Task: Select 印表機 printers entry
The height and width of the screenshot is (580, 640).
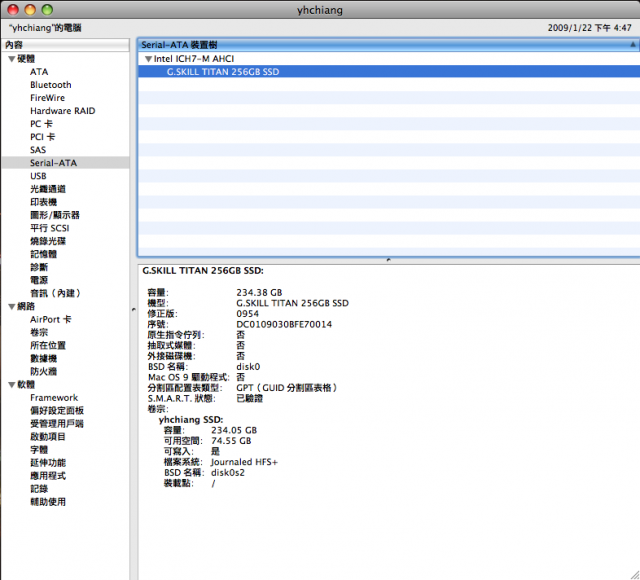Action: (x=43, y=202)
